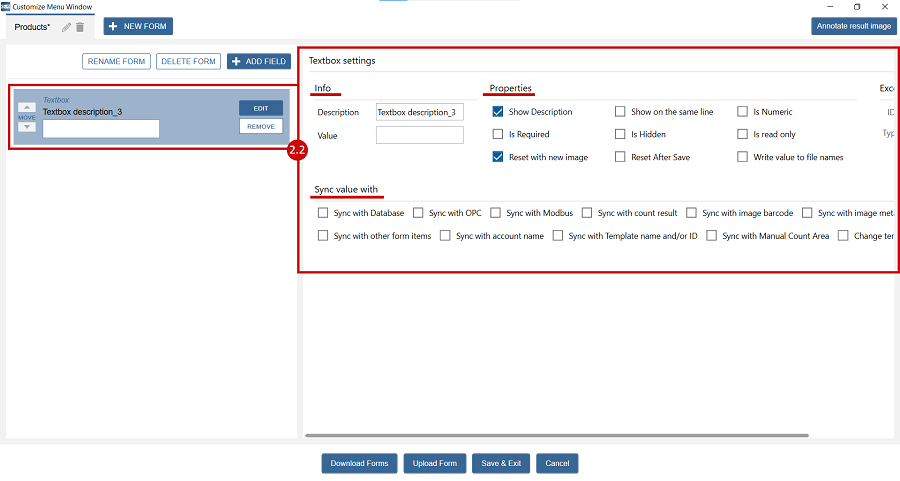This screenshot has height=481, width=900.
Task: Open Annotate result image
Action: [x=853, y=26]
